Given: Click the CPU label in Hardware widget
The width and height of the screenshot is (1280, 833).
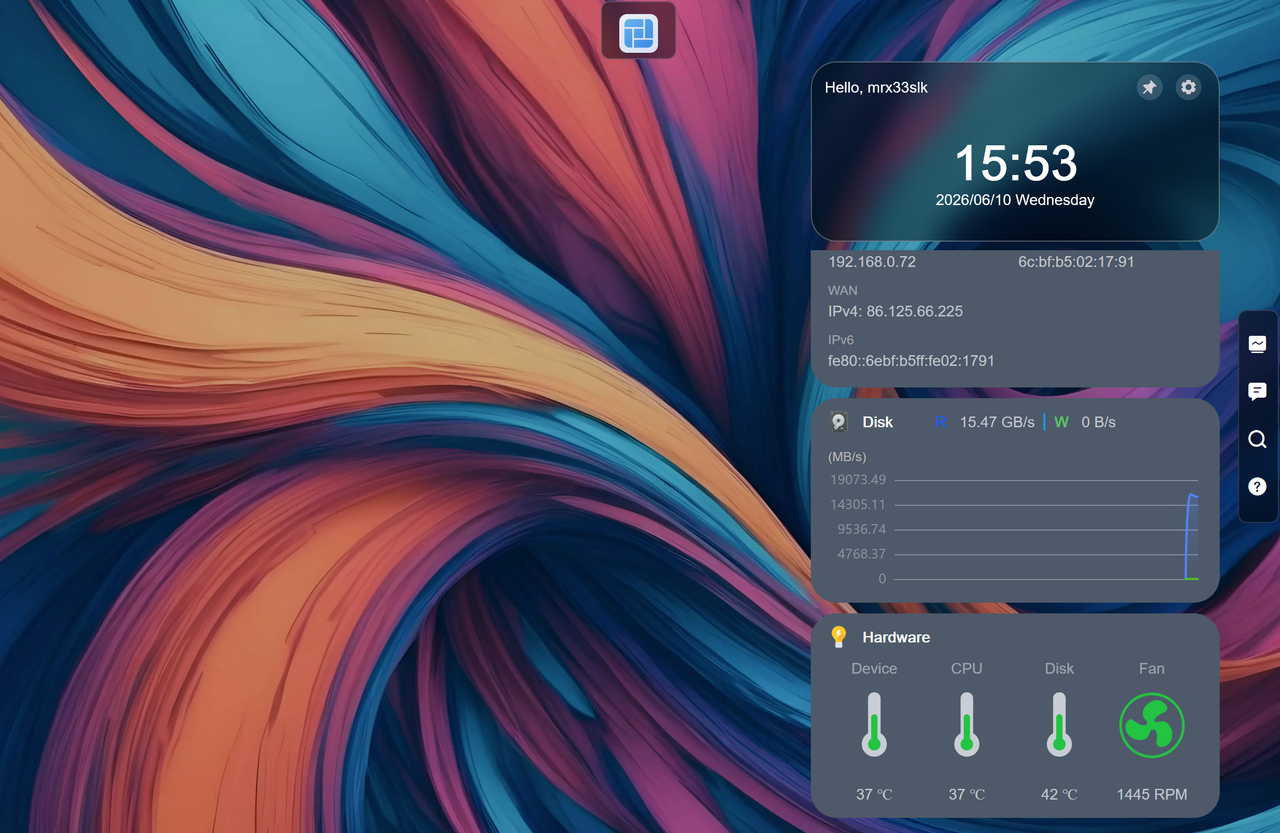Looking at the screenshot, I should coord(966,668).
